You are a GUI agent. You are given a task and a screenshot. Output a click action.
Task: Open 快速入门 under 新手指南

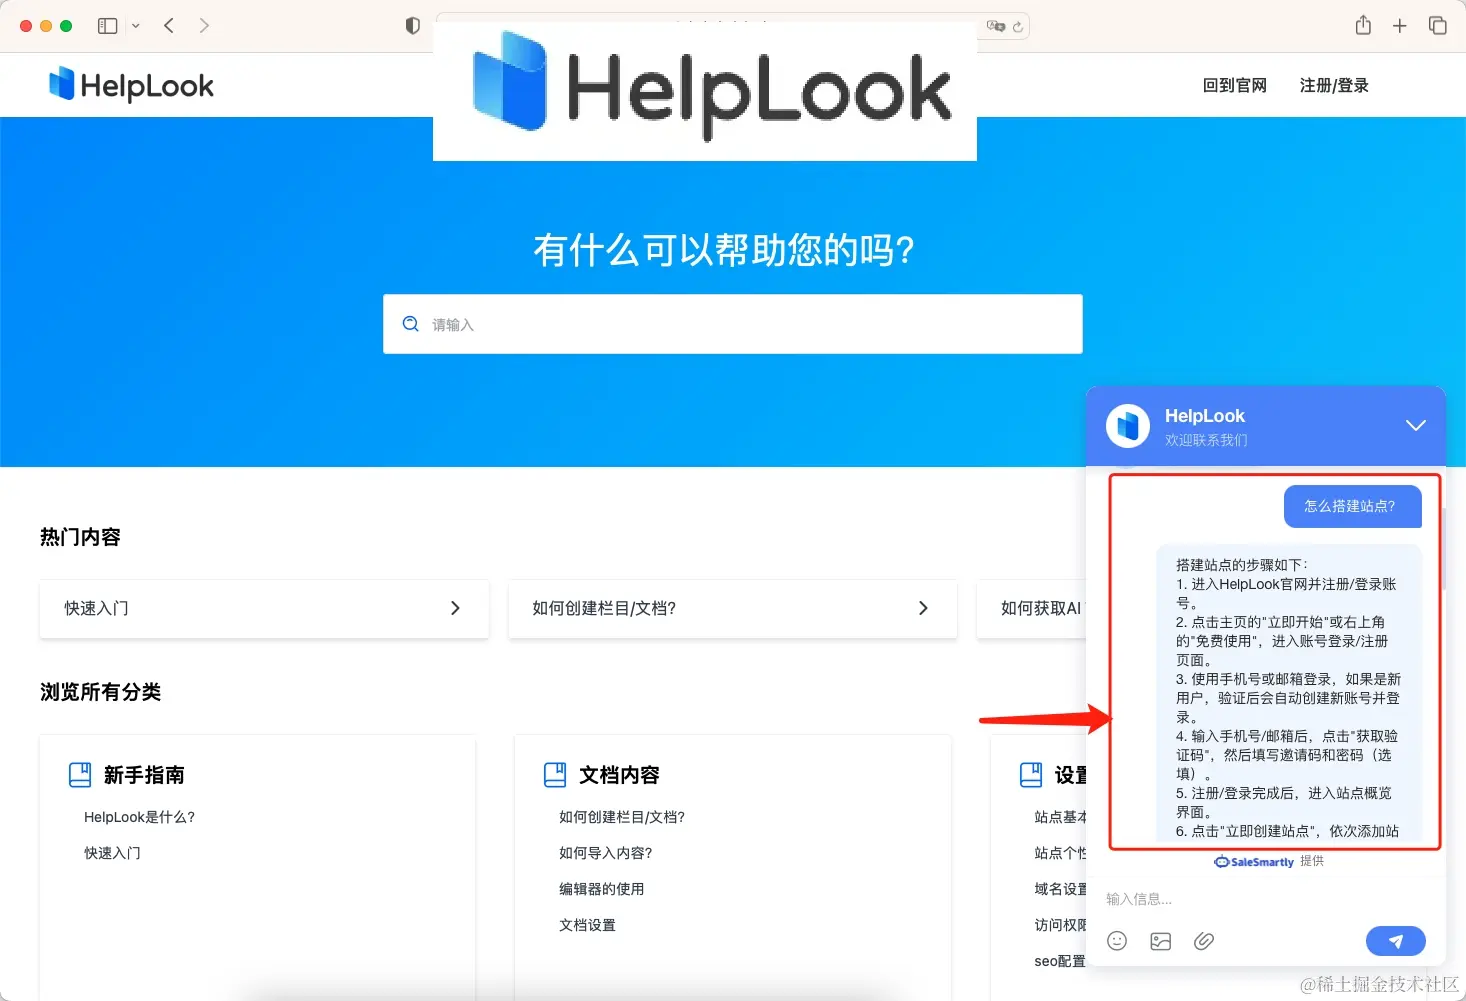tap(112, 853)
